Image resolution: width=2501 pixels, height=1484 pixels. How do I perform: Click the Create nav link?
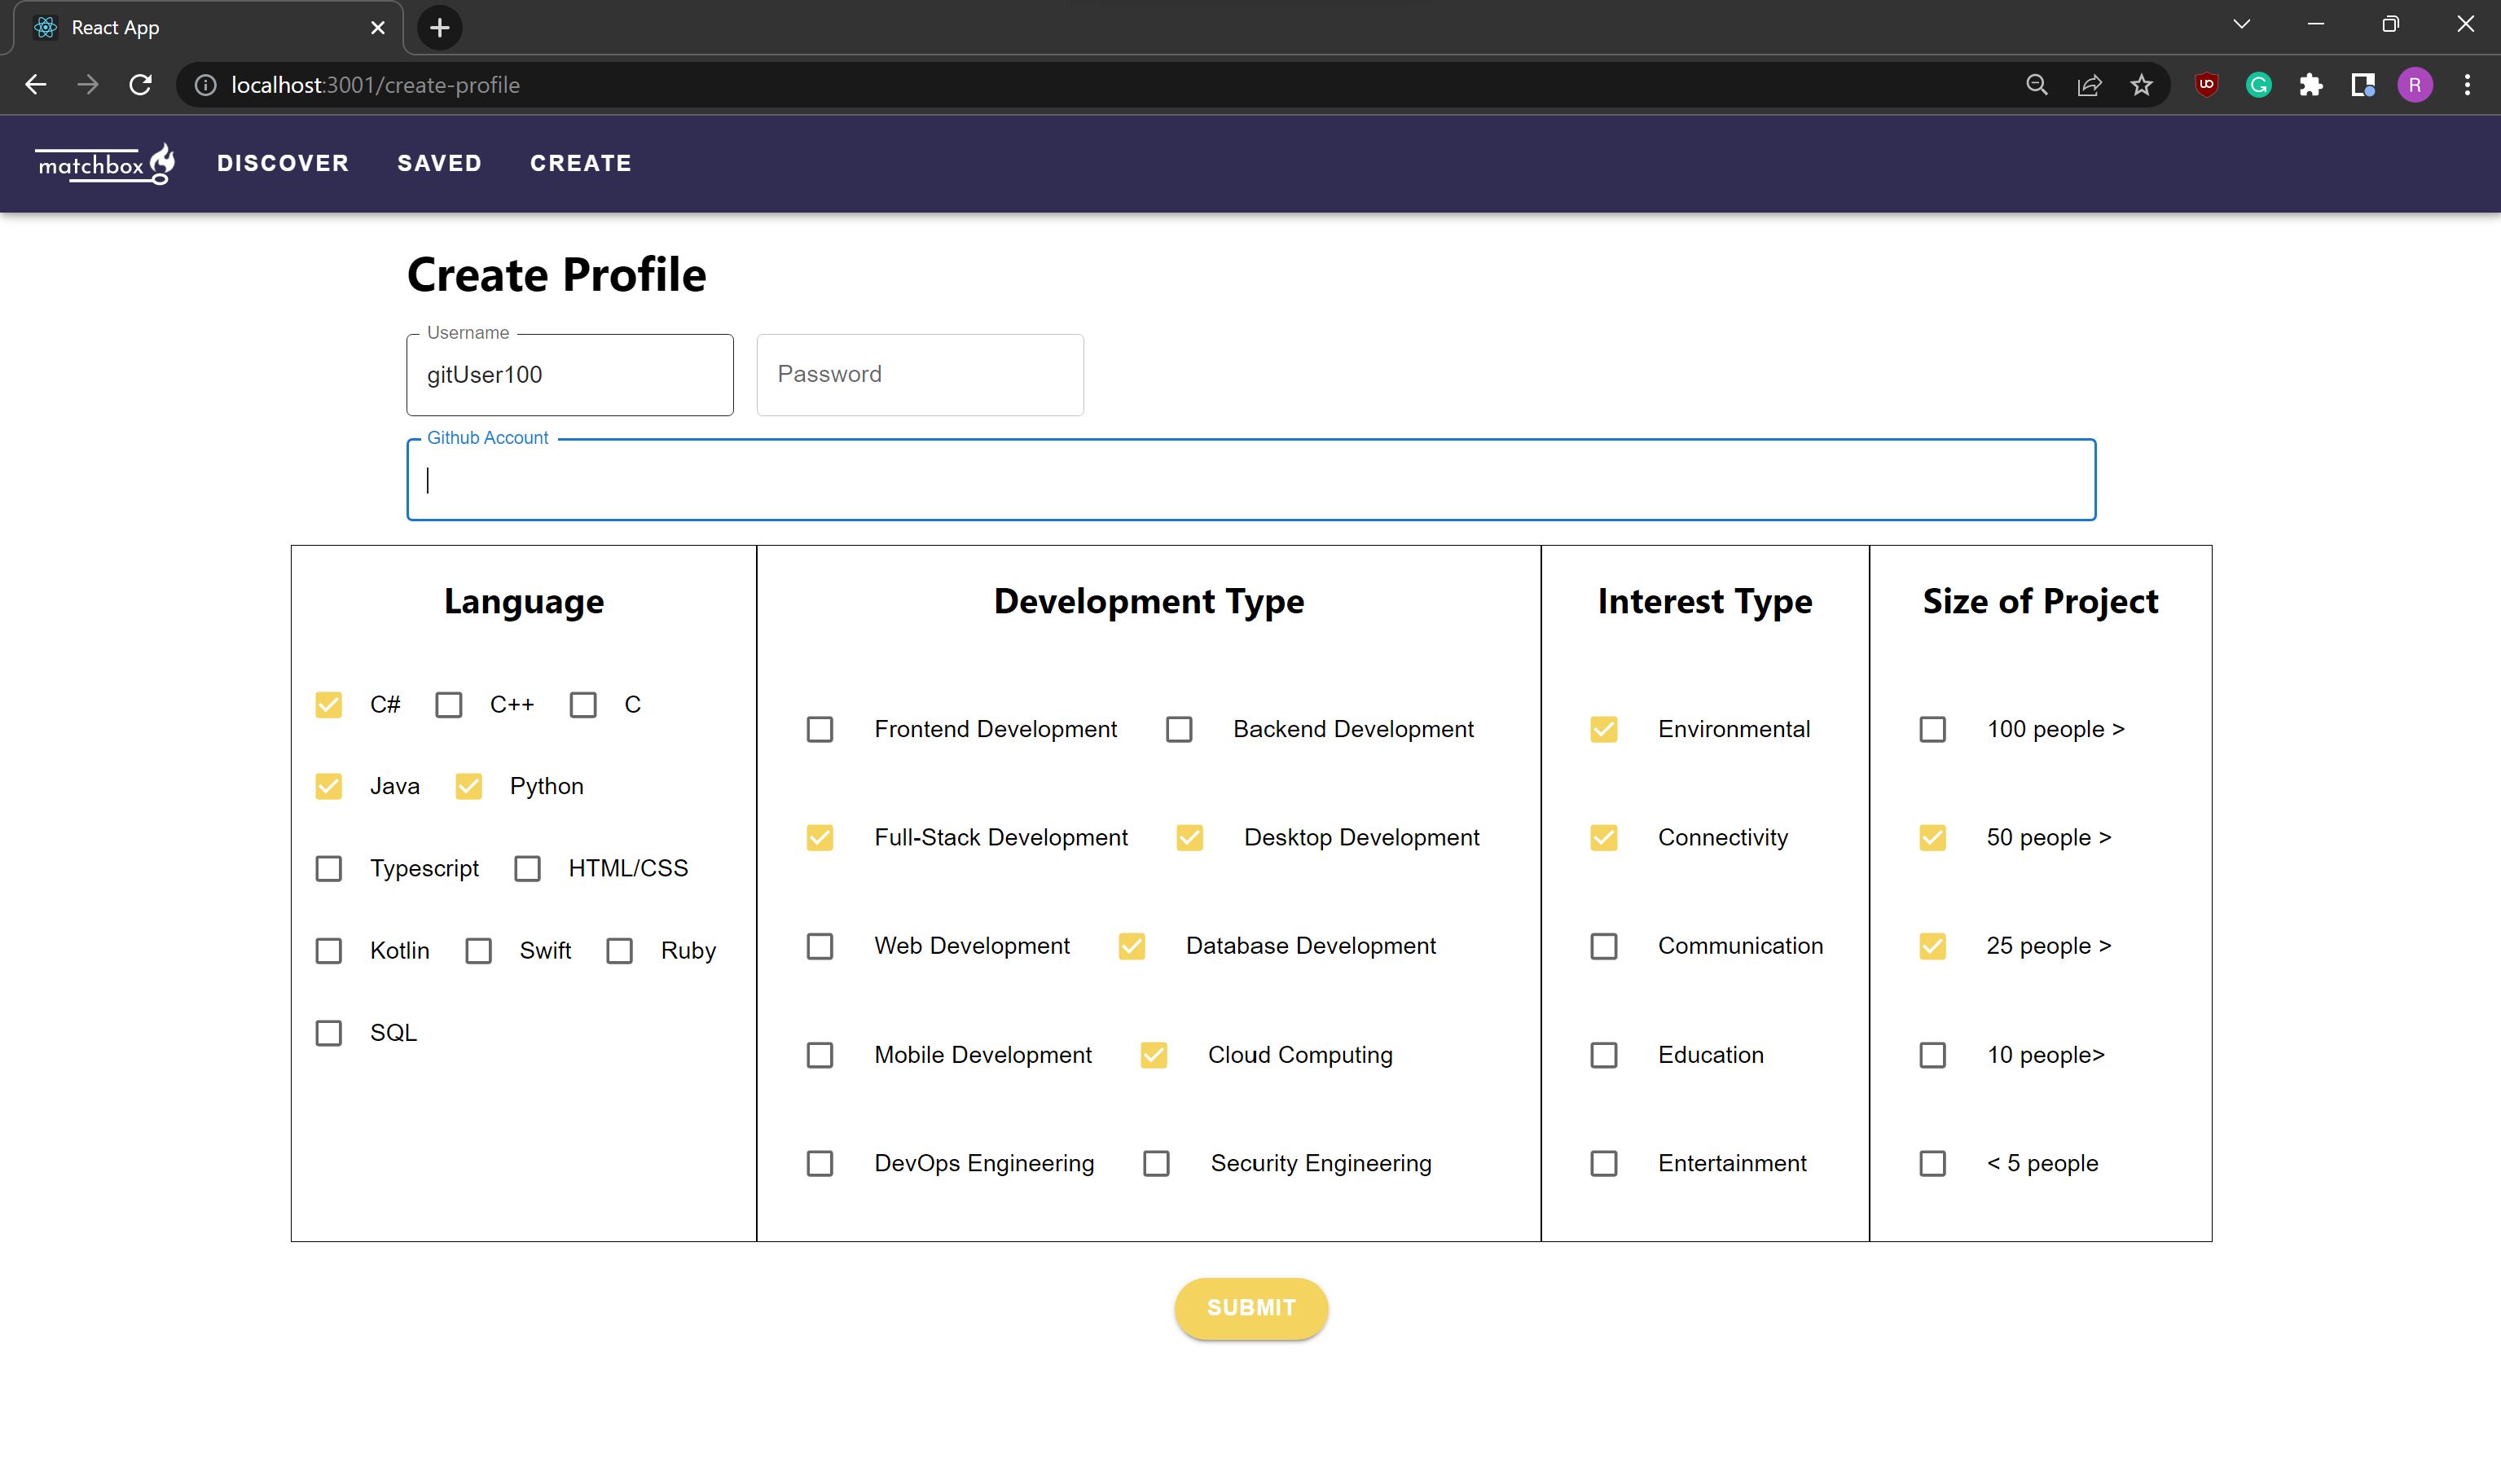coord(580,163)
